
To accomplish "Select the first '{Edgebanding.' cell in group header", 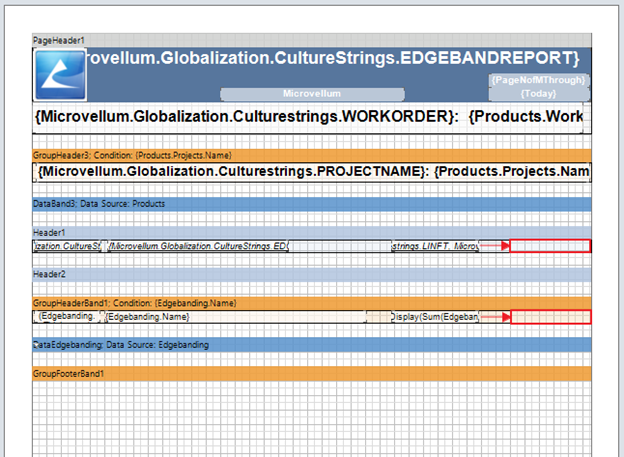I will (67, 317).
